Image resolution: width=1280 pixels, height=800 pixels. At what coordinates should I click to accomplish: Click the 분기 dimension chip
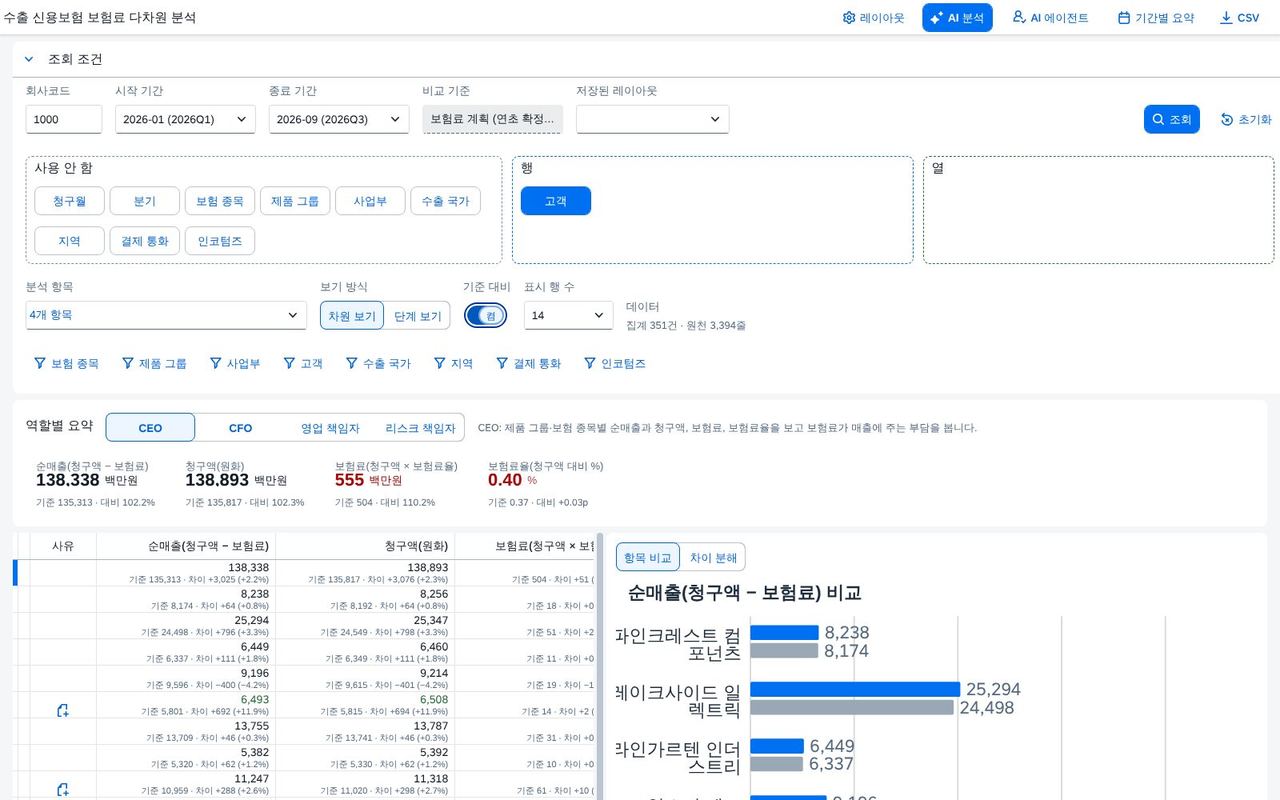[144, 201]
